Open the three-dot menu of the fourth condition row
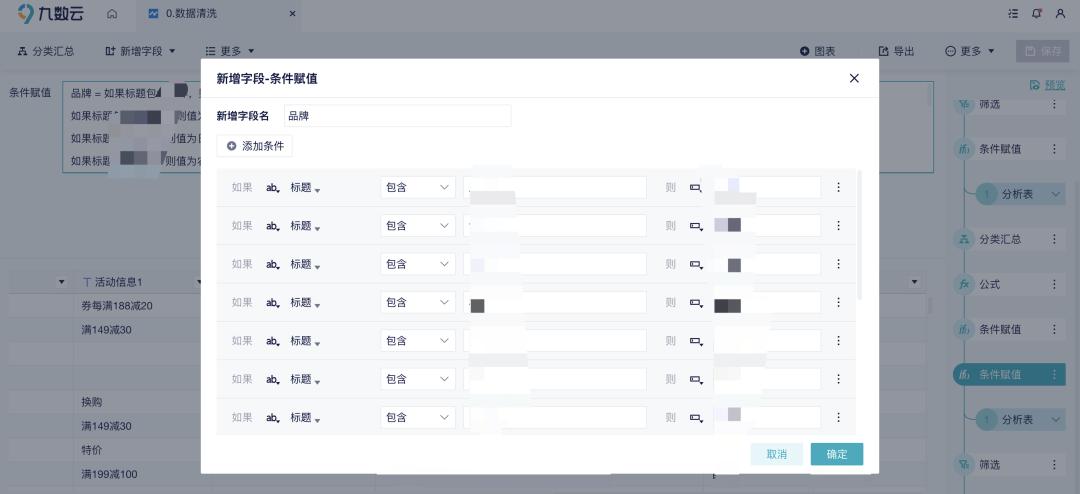The width and height of the screenshot is (1080, 494). [838, 302]
